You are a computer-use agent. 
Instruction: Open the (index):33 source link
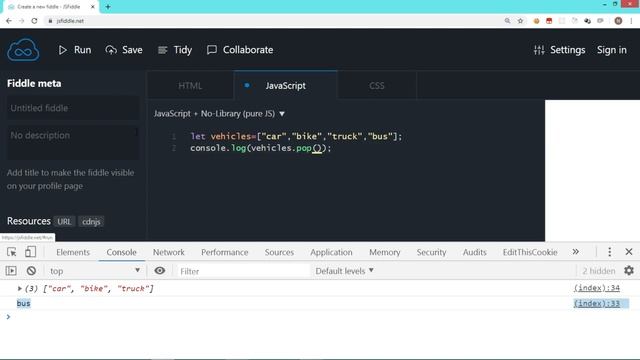point(597,303)
